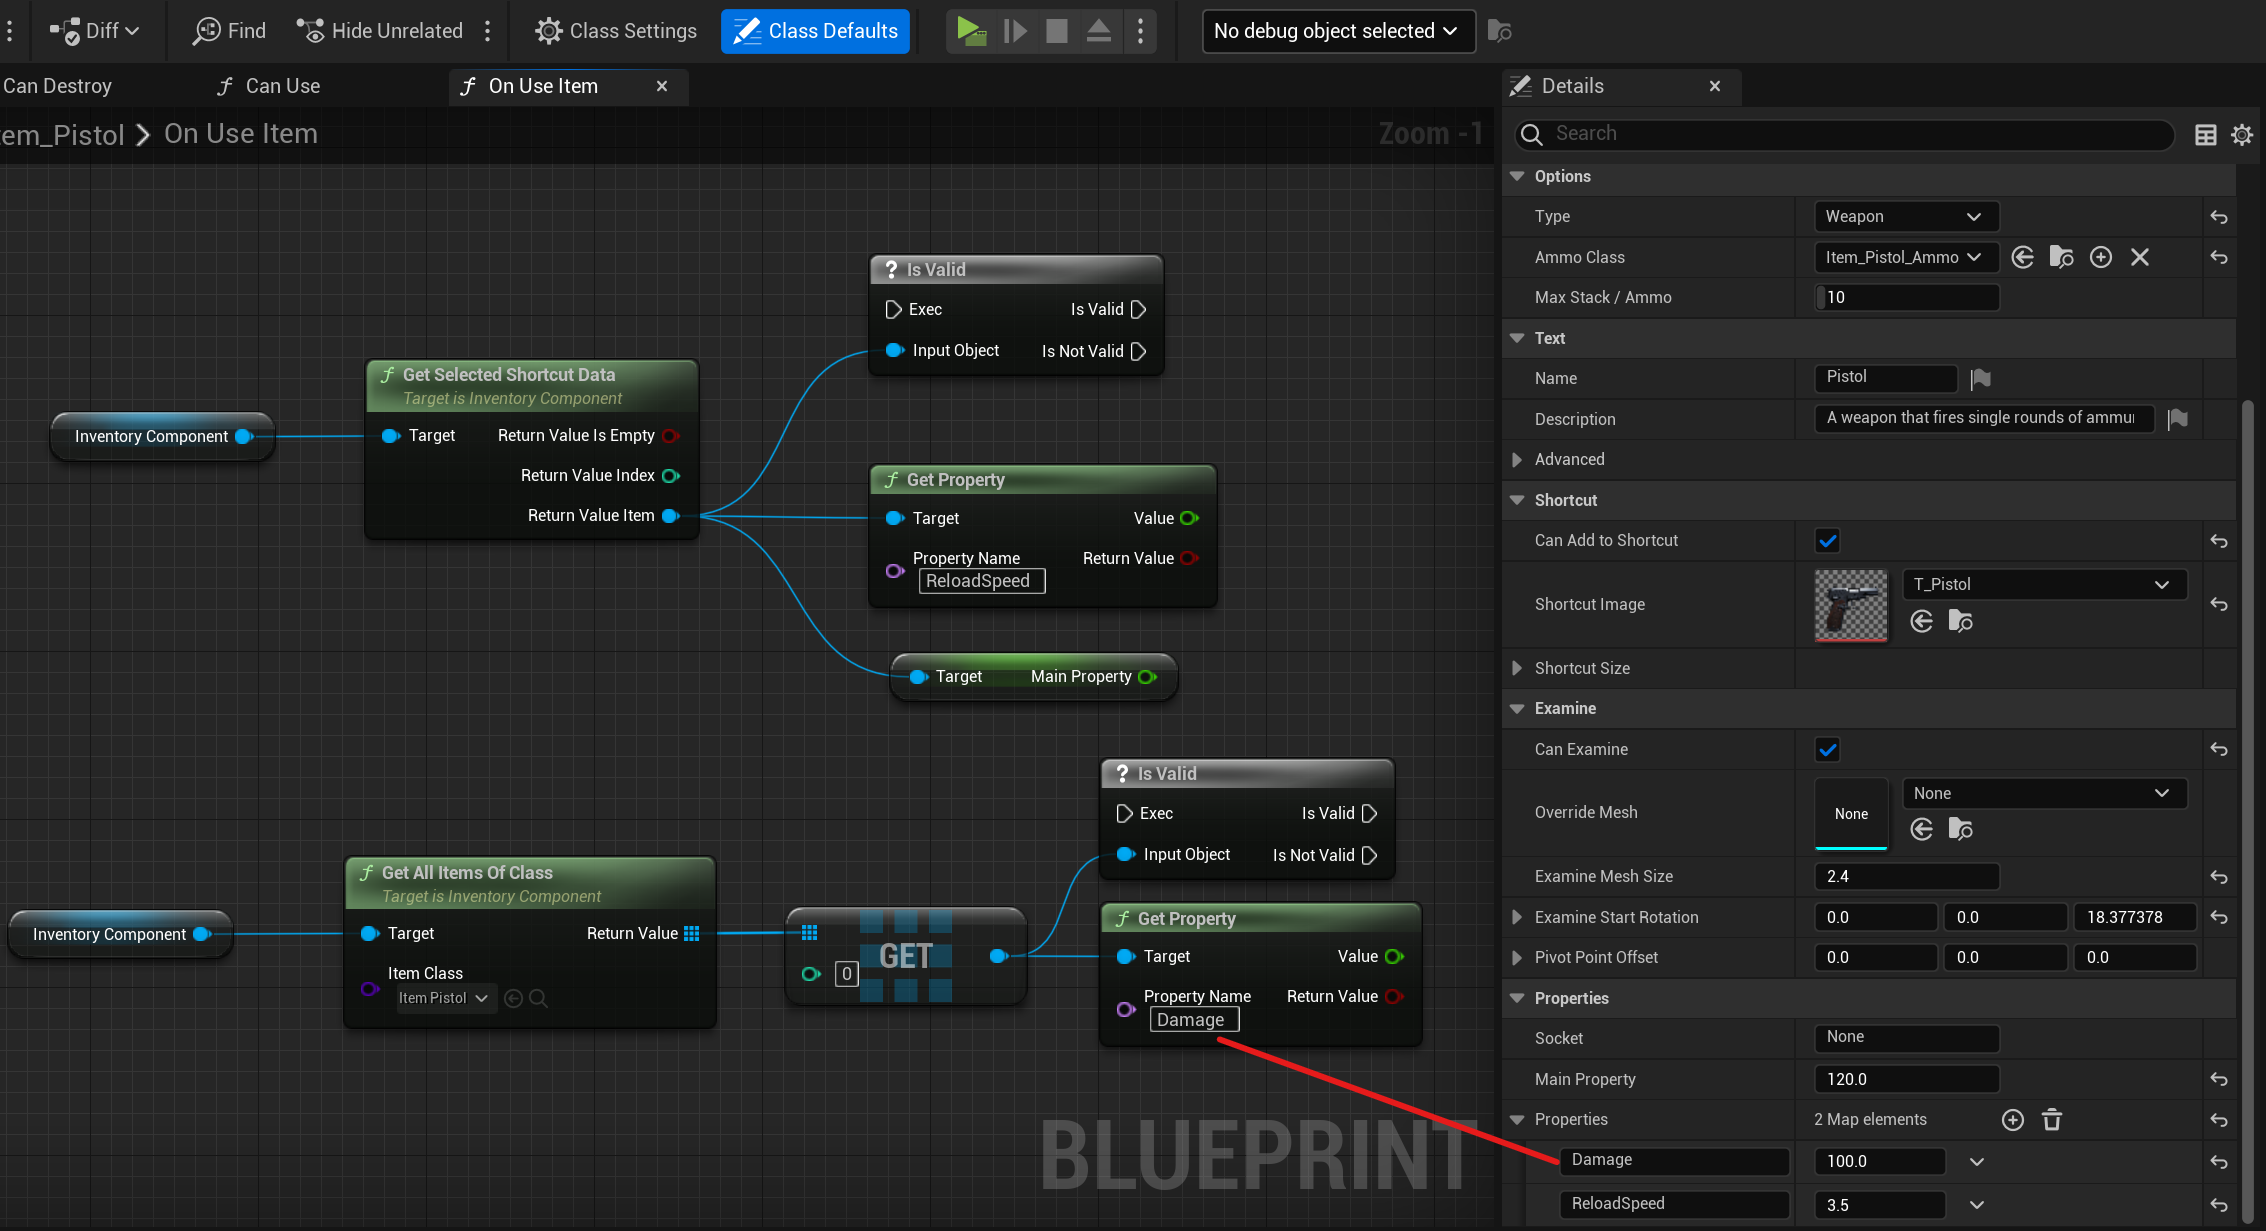
Task: Collapse the Options section
Action: click(x=1517, y=176)
